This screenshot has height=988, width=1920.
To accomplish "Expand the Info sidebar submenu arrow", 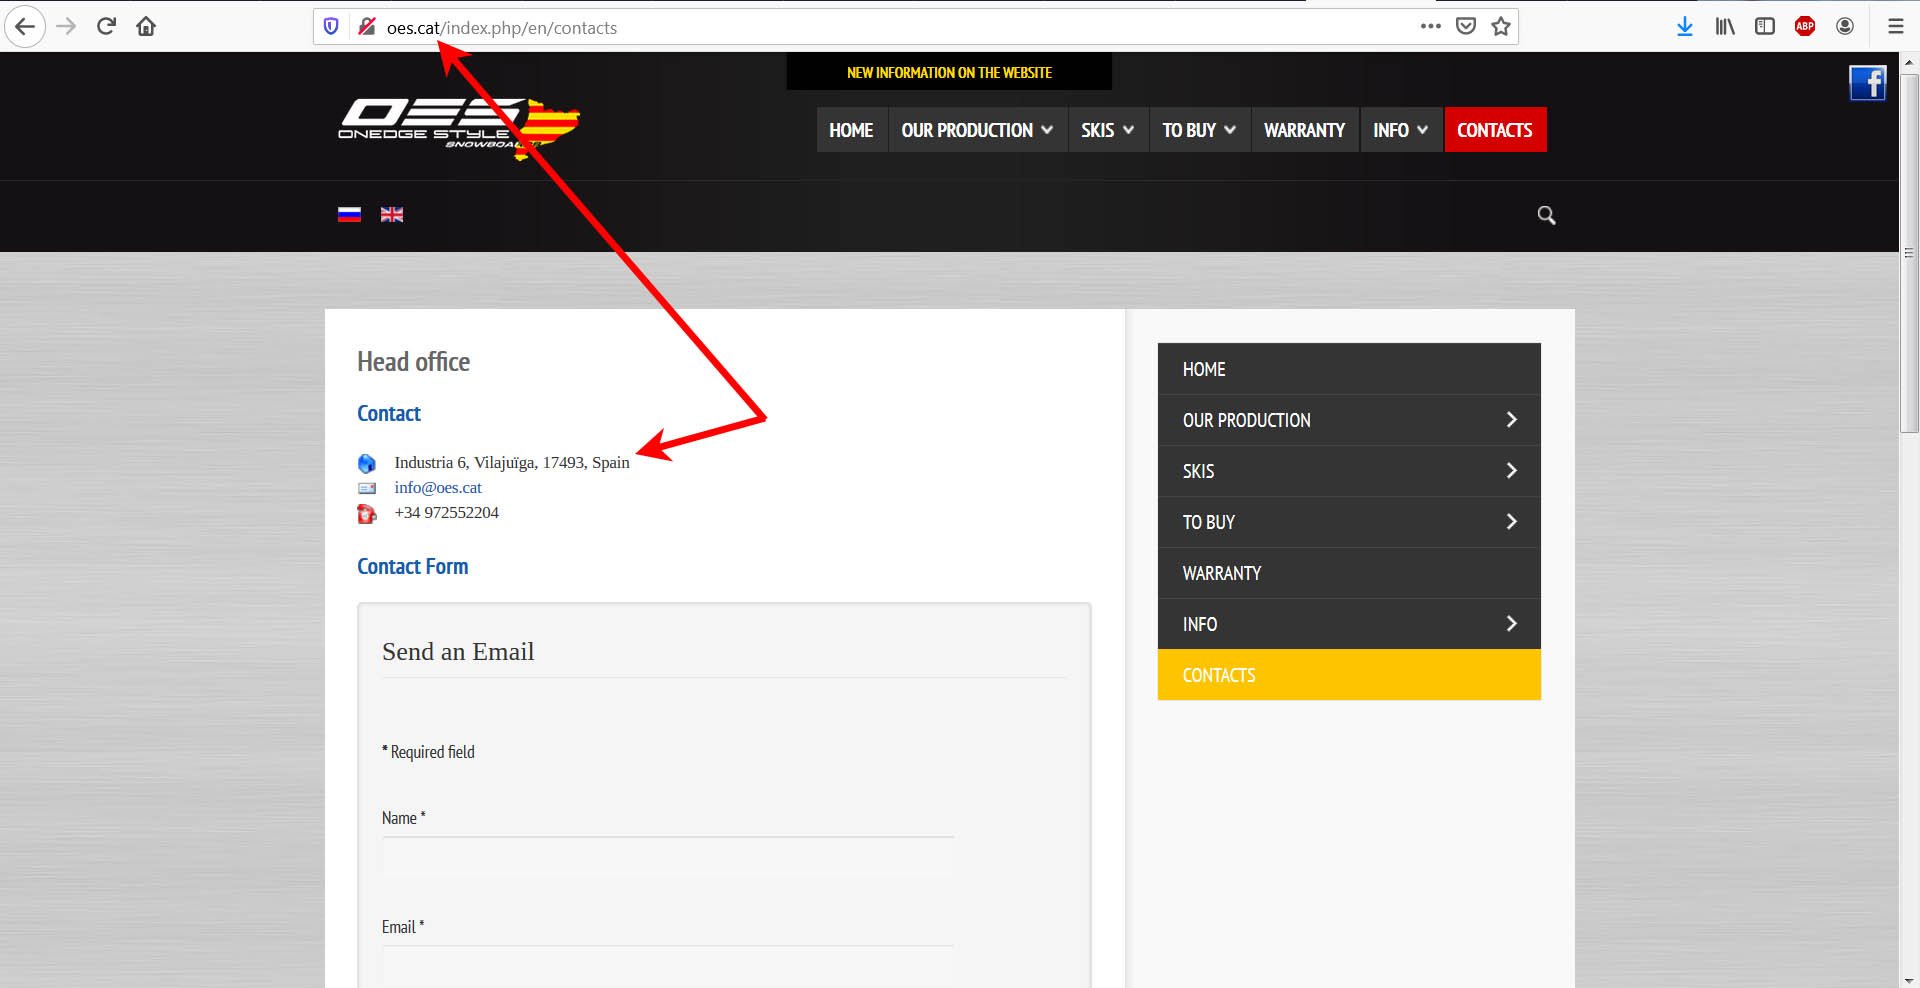I will pyautogui.click(x=1511, y=624).
